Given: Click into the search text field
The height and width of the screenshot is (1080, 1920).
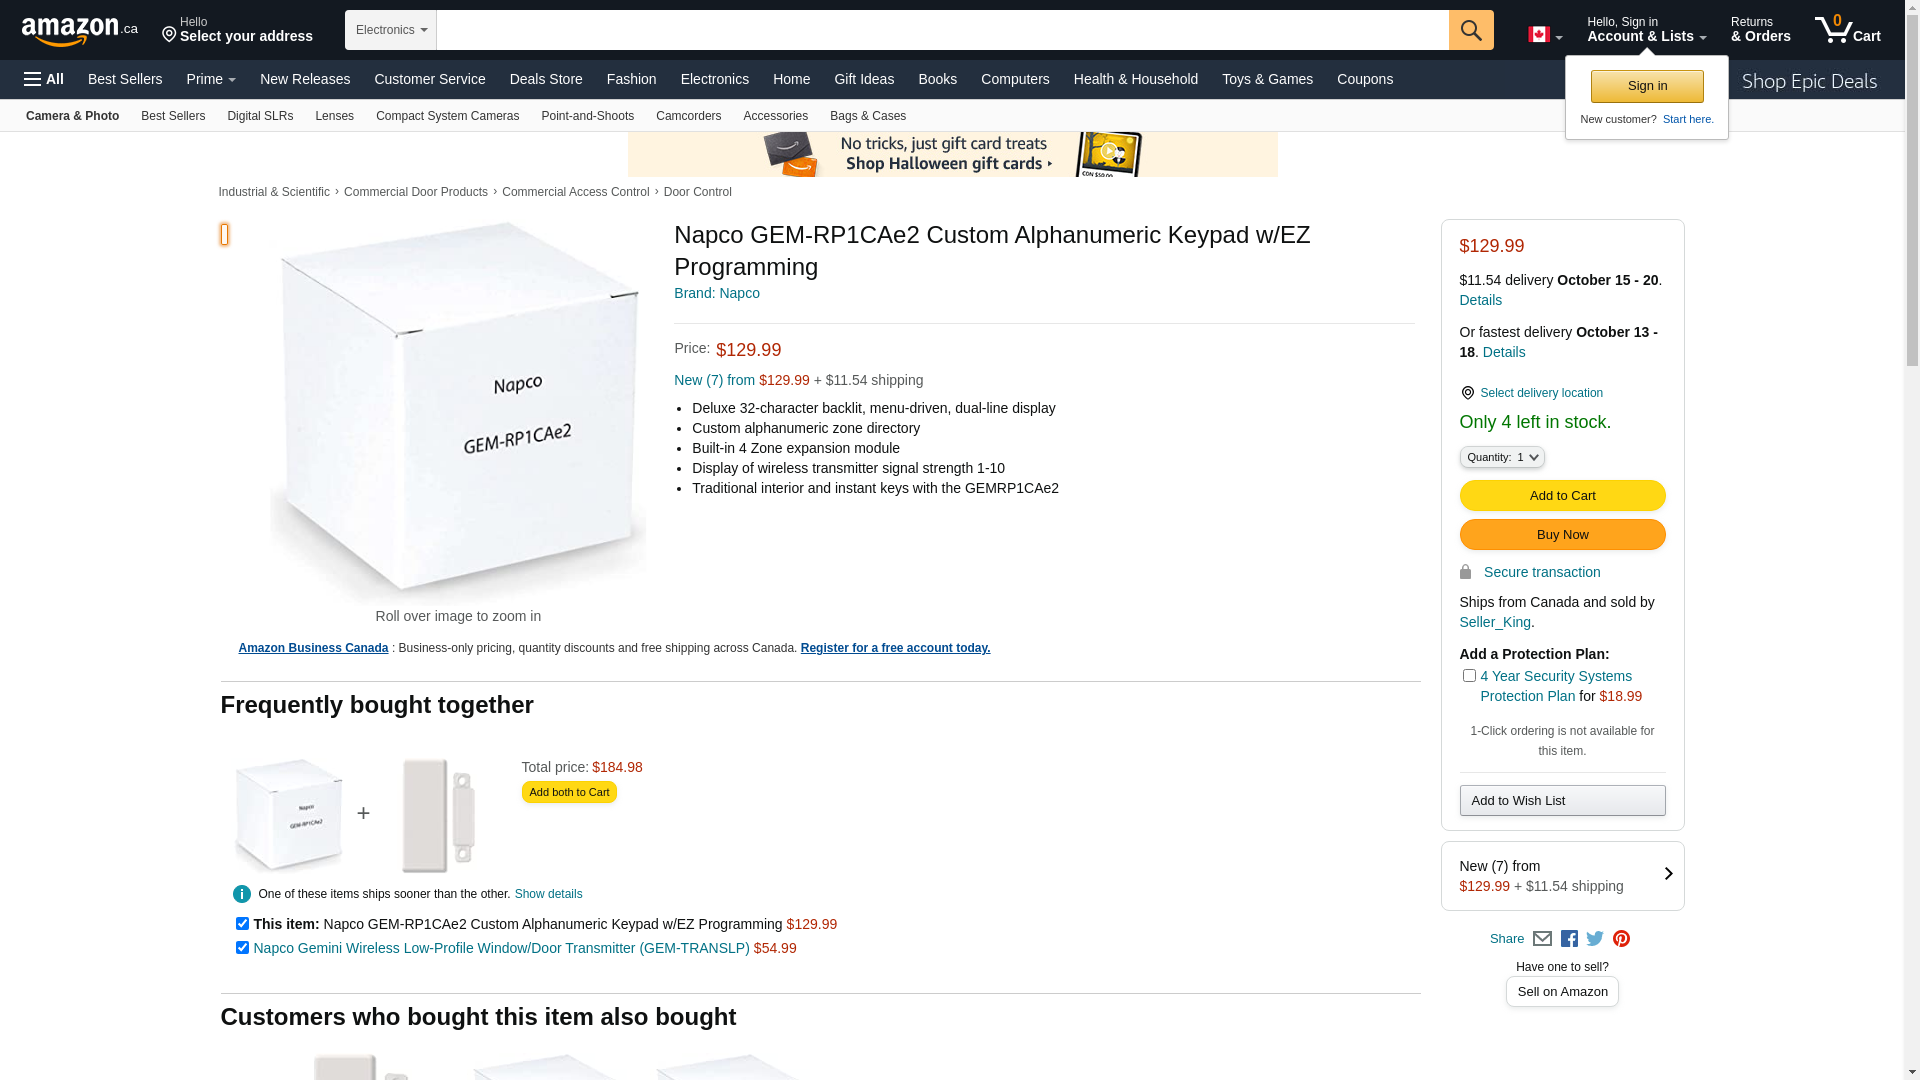Looking at the screenshot, I should (942, 30).
